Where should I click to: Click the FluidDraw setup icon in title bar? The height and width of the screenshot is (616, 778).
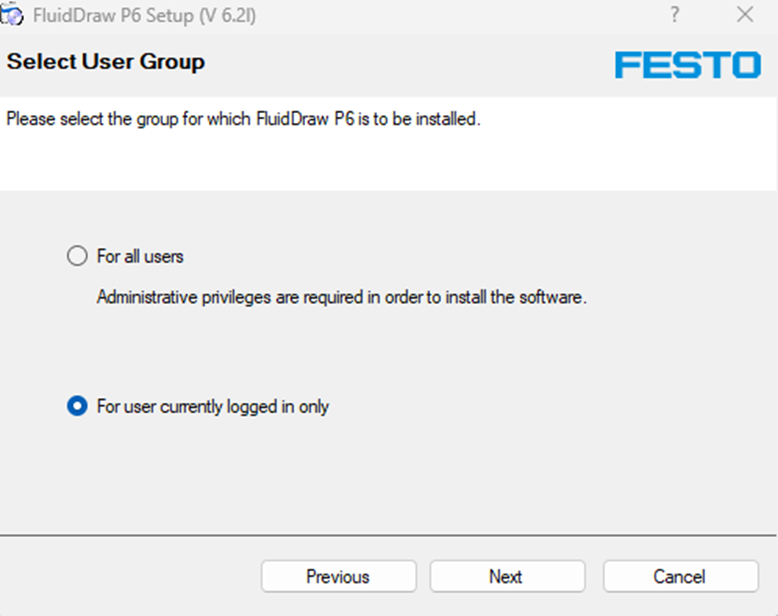pyautogui.click(x=12, y=14)
